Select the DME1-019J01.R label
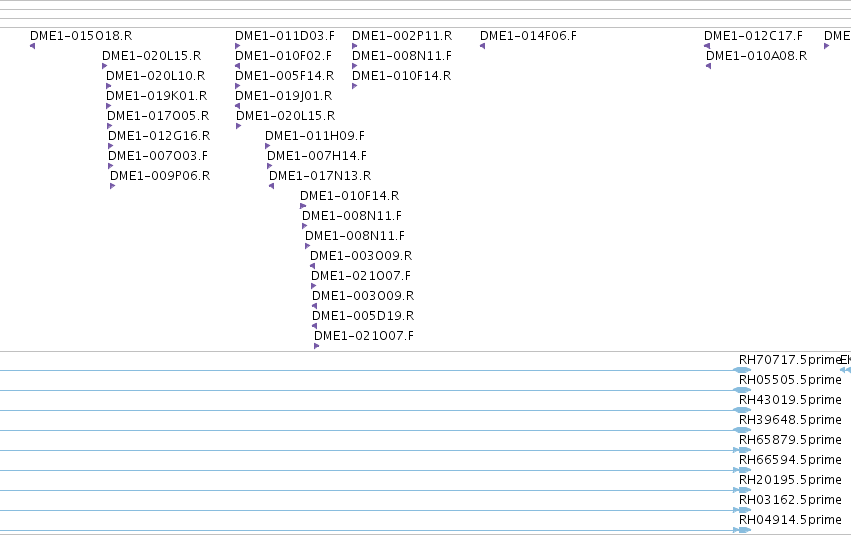851x535 pixels. click(284, 96)
